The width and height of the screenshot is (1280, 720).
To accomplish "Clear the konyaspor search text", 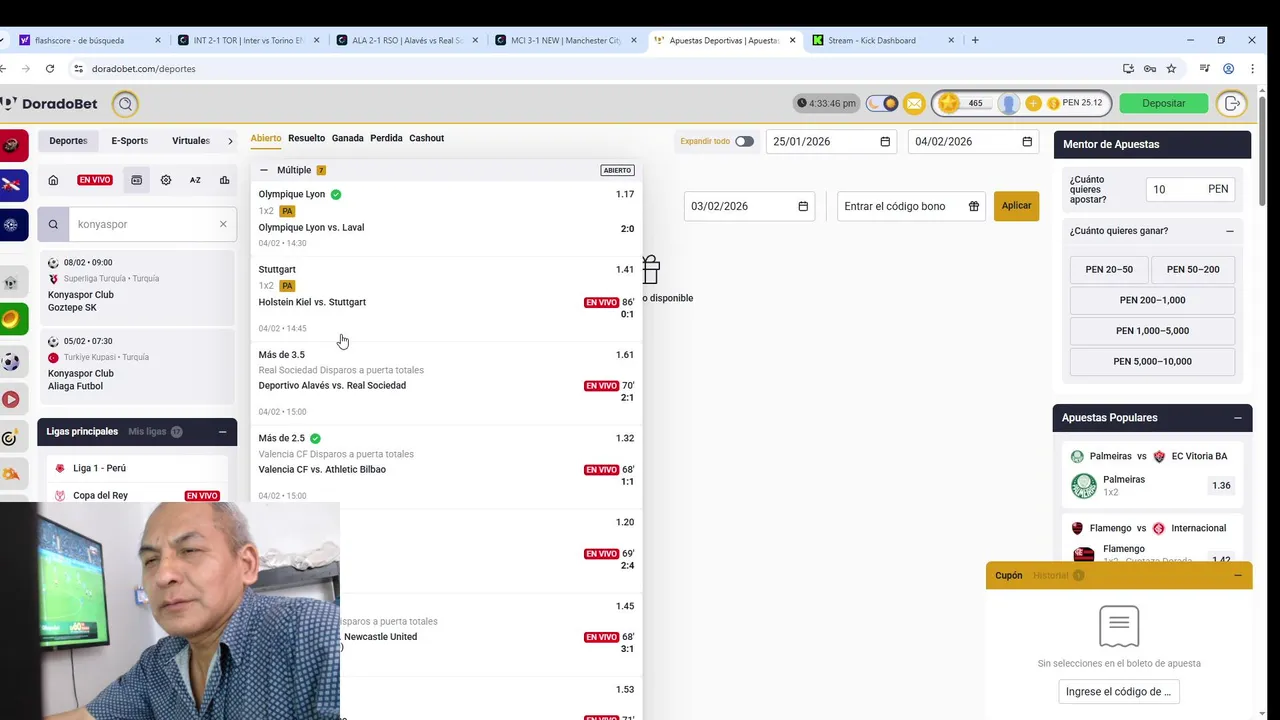I will click(x=223, y=224).
